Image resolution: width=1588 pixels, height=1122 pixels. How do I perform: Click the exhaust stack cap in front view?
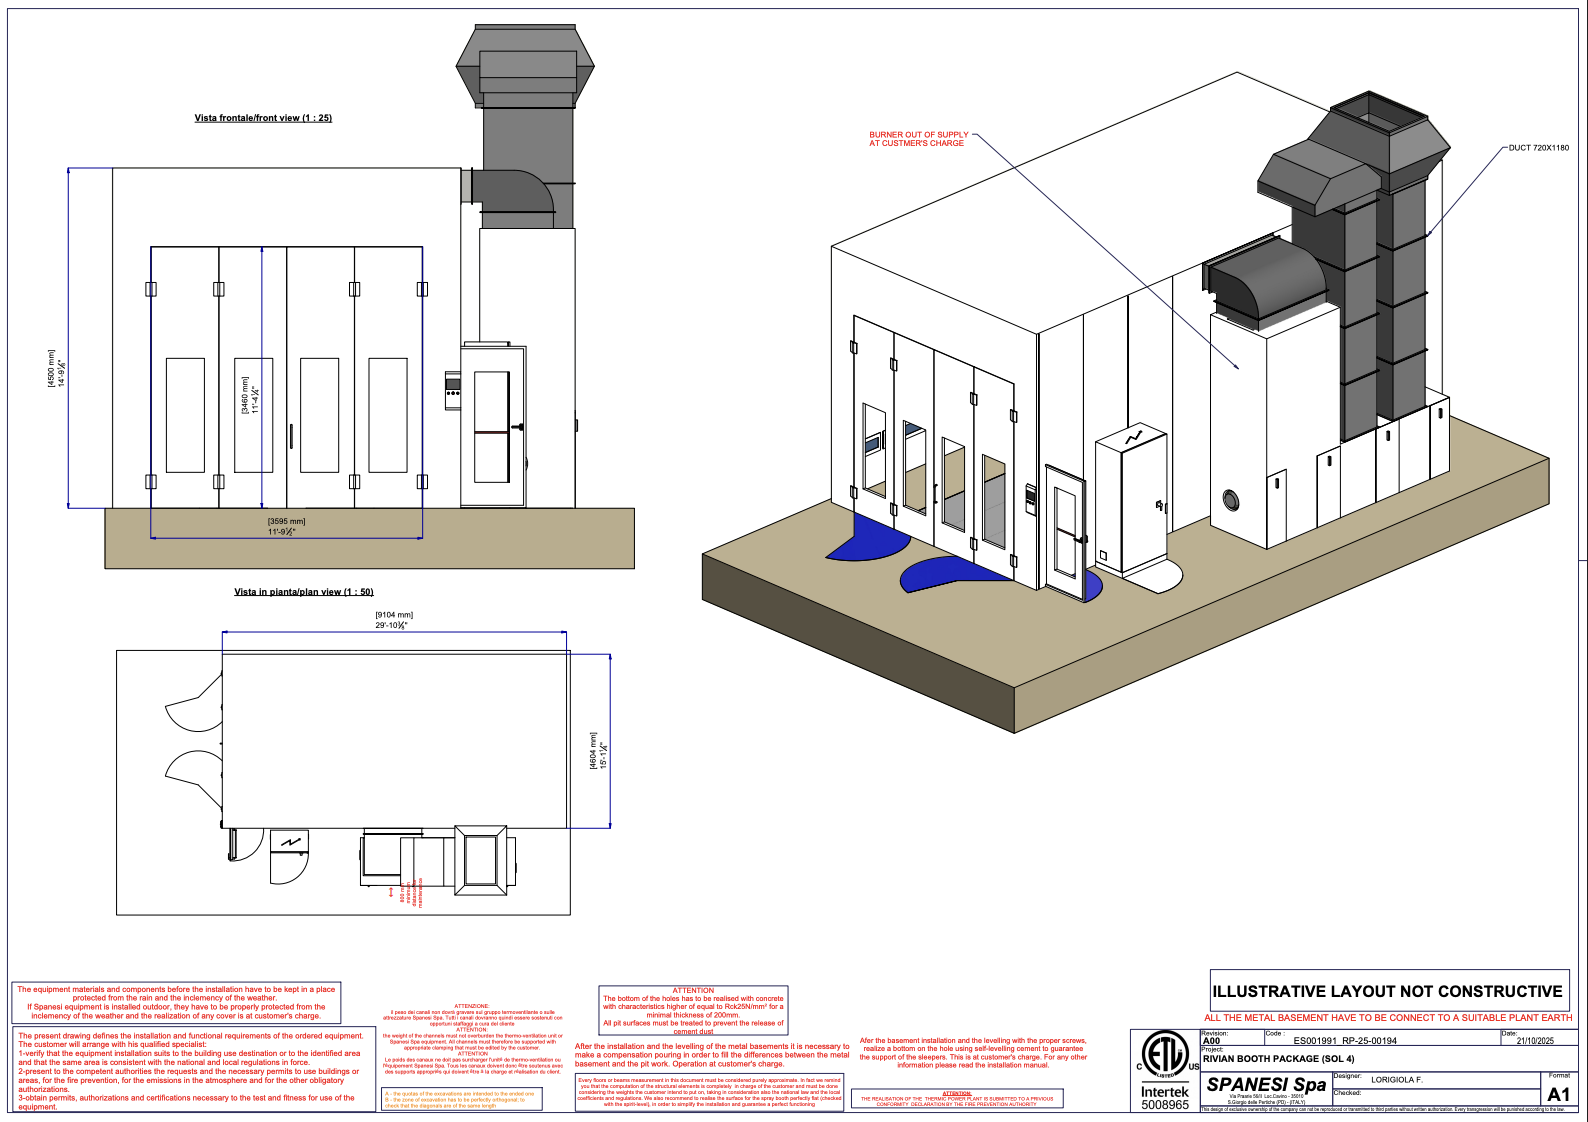[524, 65]
